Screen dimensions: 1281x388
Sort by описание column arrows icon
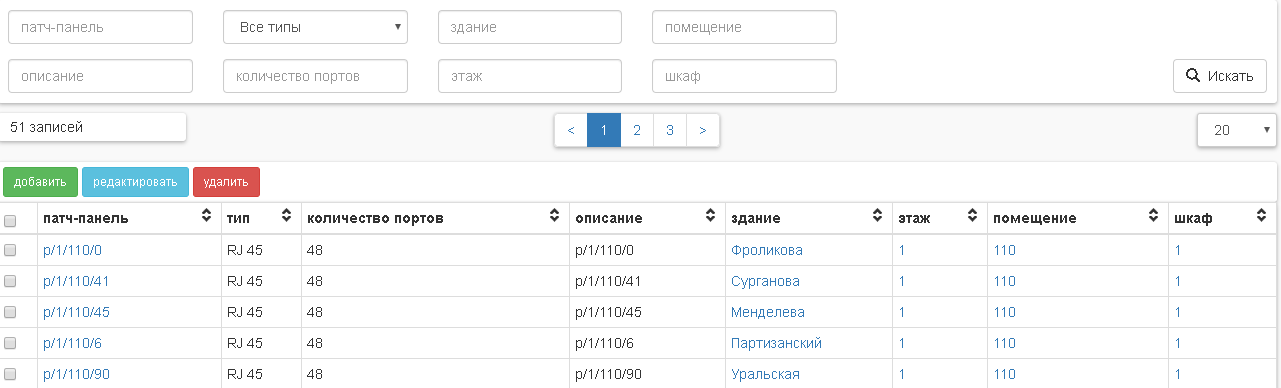710,216
